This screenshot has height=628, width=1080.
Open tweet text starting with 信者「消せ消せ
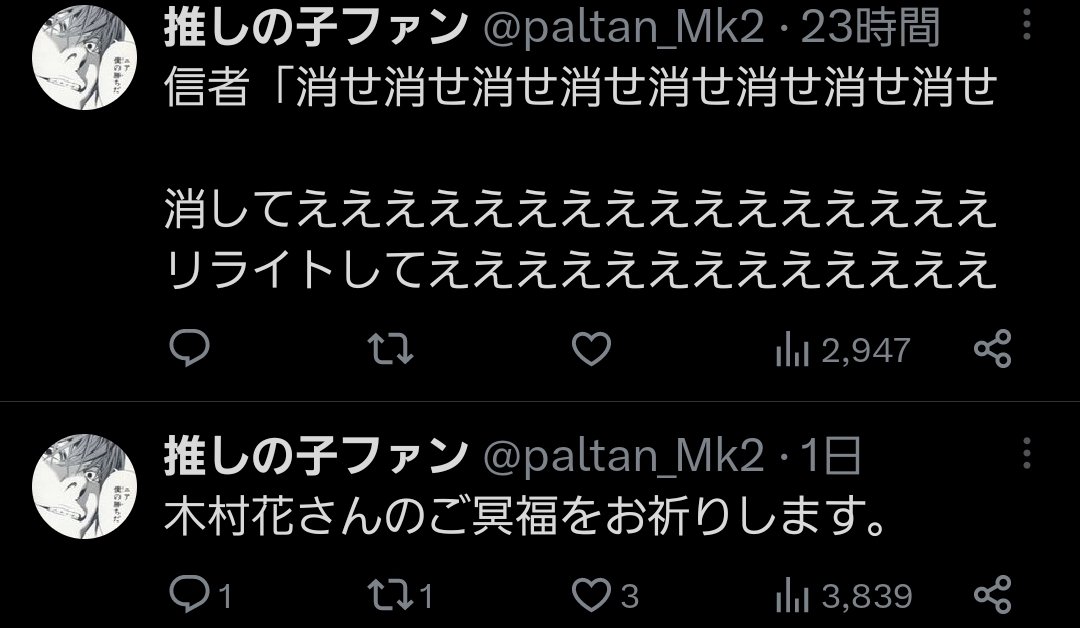coord(581,178)
